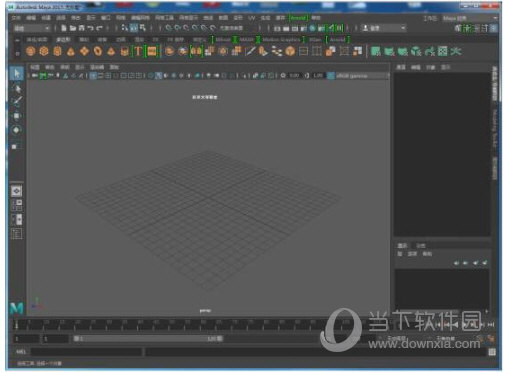Open the shelf tab list menu at shelf left
505x373 pixels.
[x=17, y=40]
